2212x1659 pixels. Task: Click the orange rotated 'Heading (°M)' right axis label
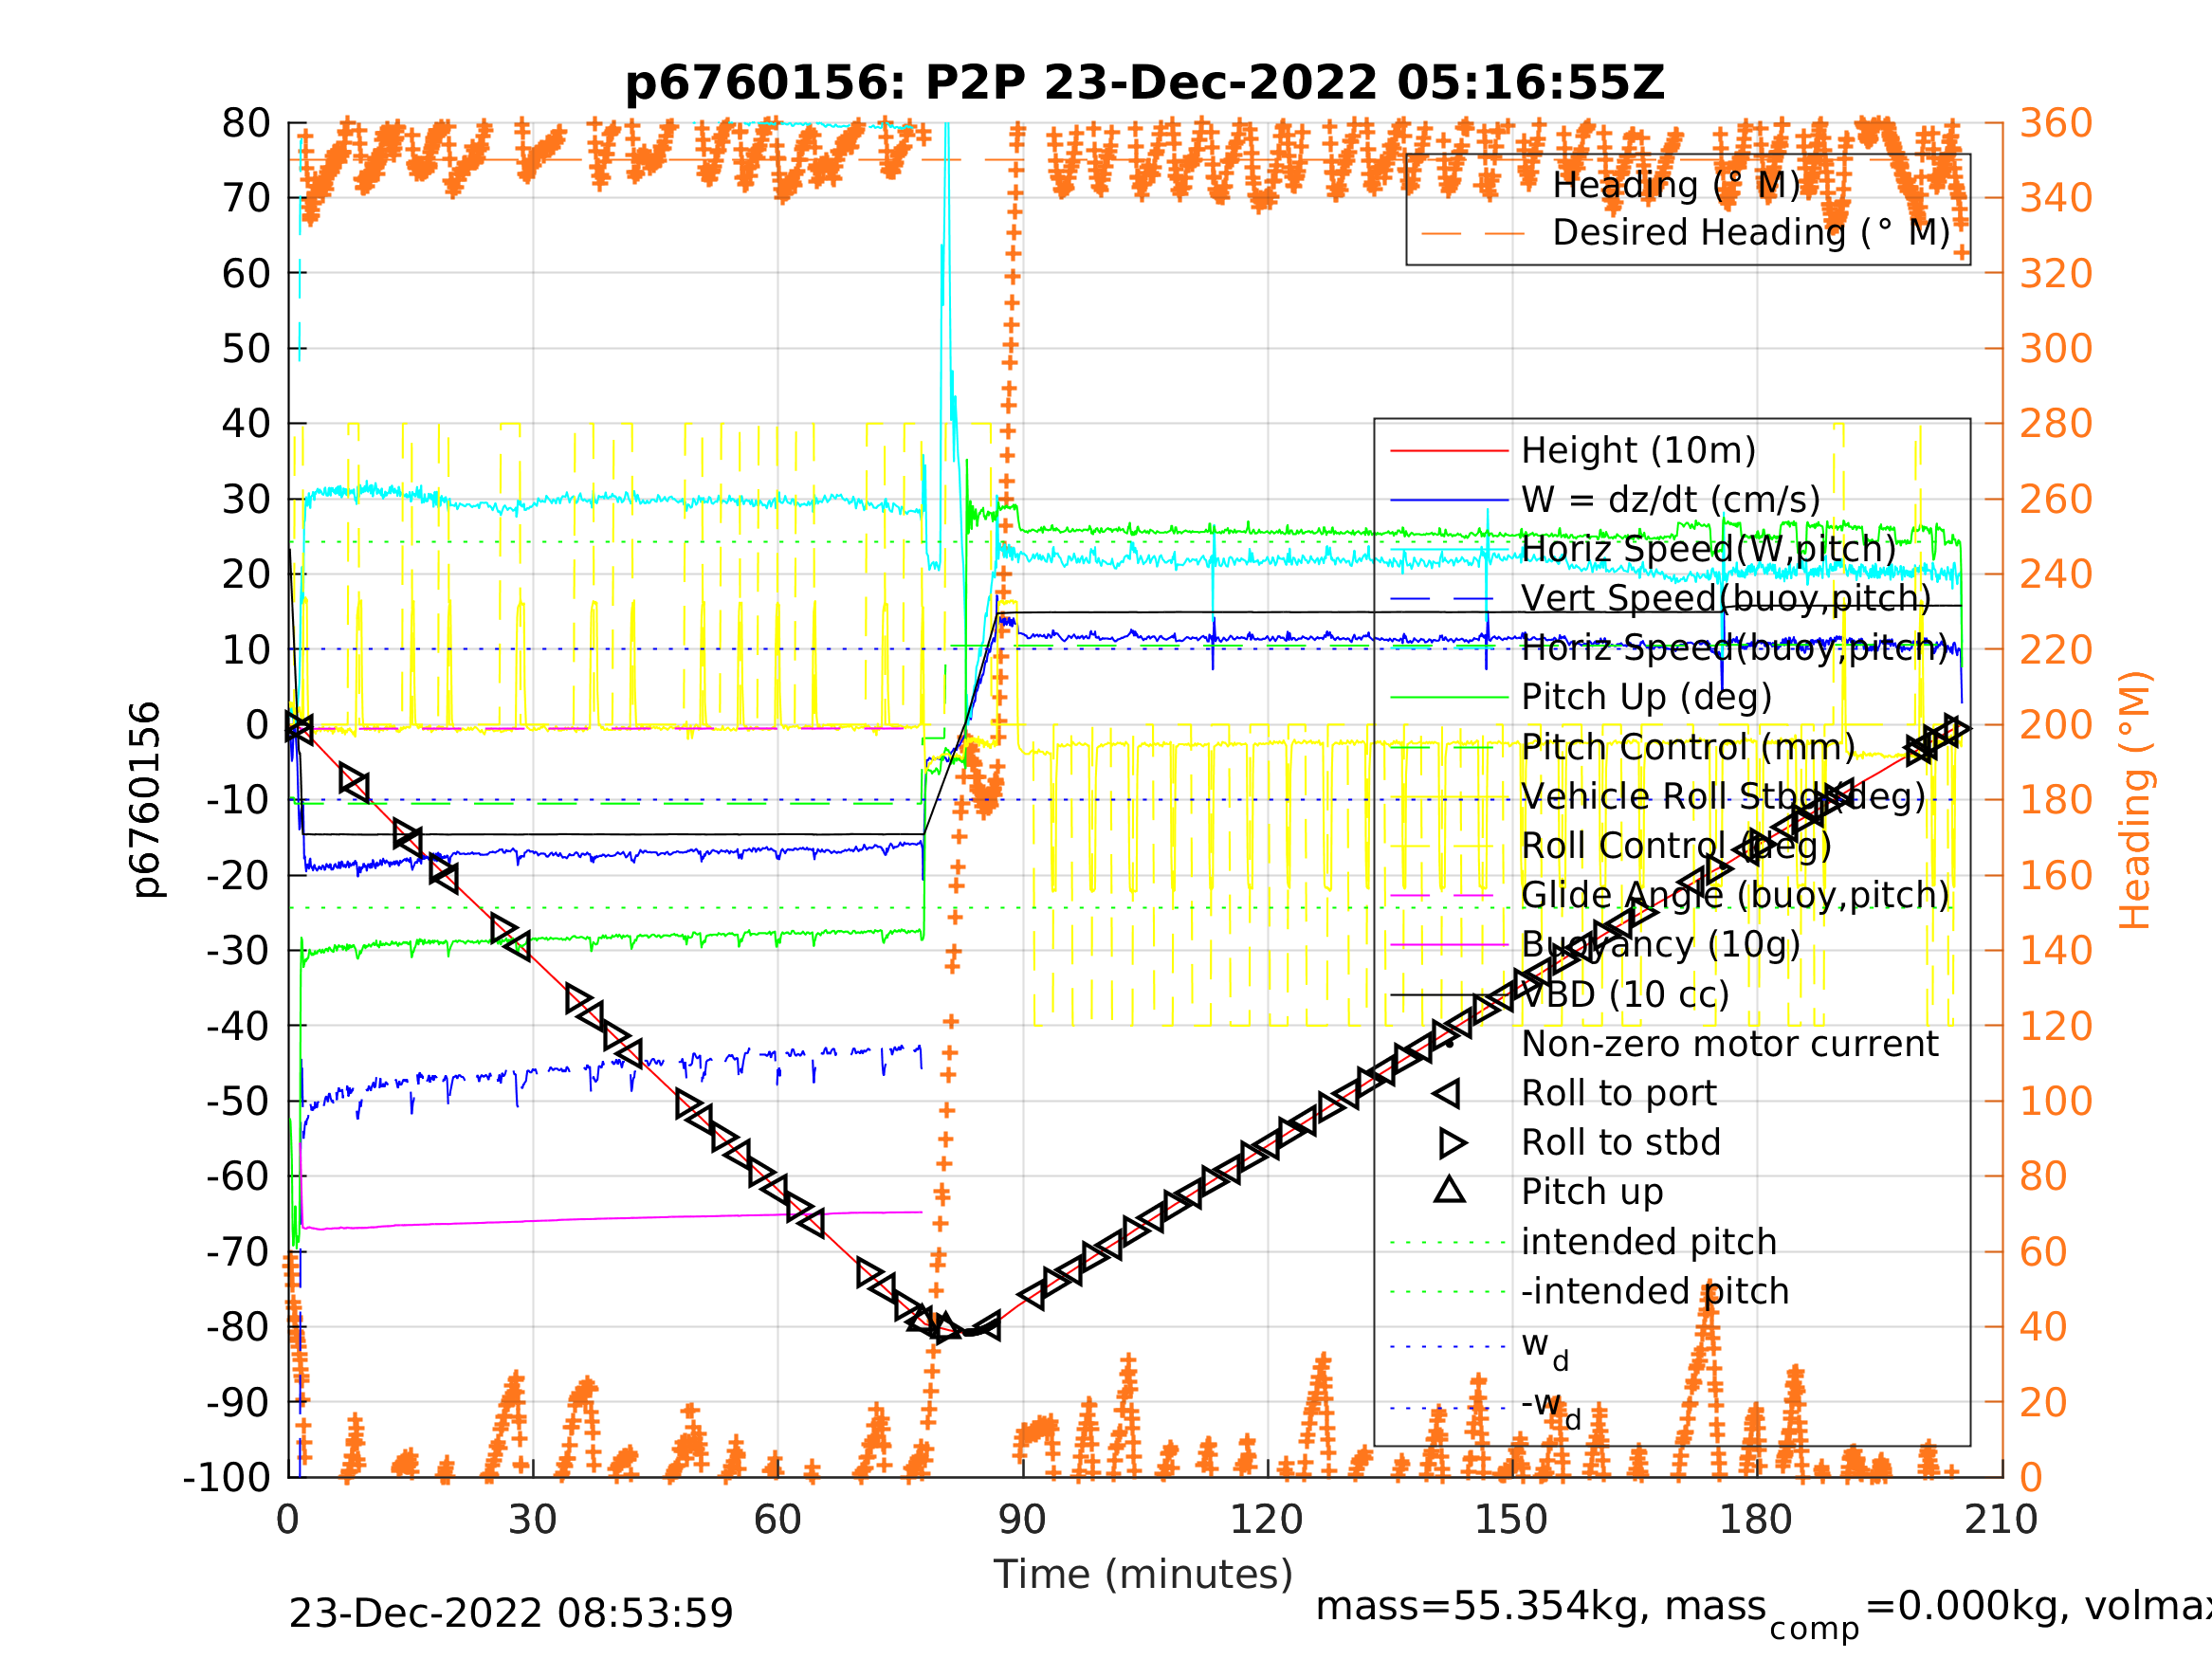(x=2135, y=800)
